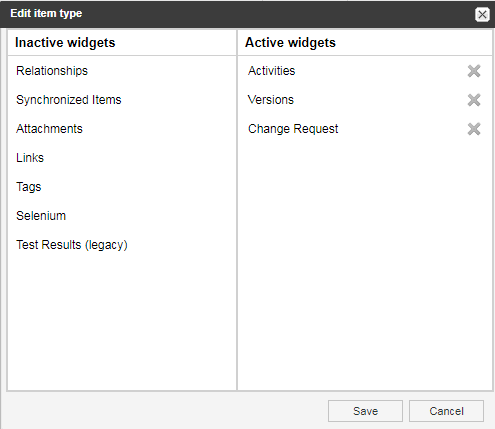Select the Relationships inactive widget
This screenshot has width=495, height=429.
[x=52, y=71]
